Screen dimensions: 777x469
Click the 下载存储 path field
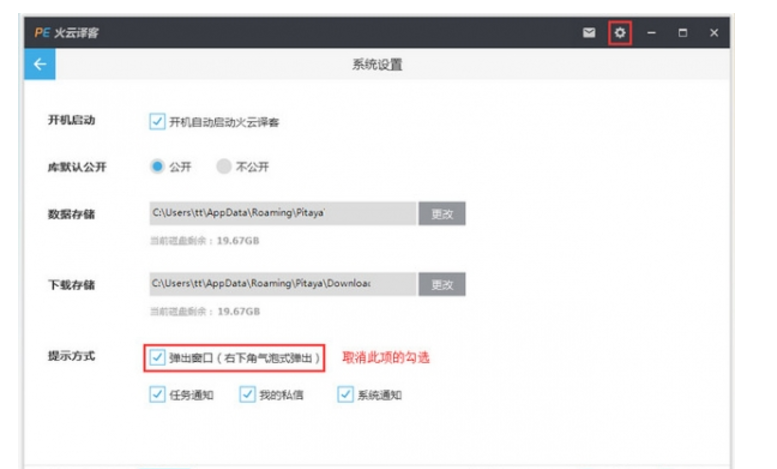(x=282, y=284)
